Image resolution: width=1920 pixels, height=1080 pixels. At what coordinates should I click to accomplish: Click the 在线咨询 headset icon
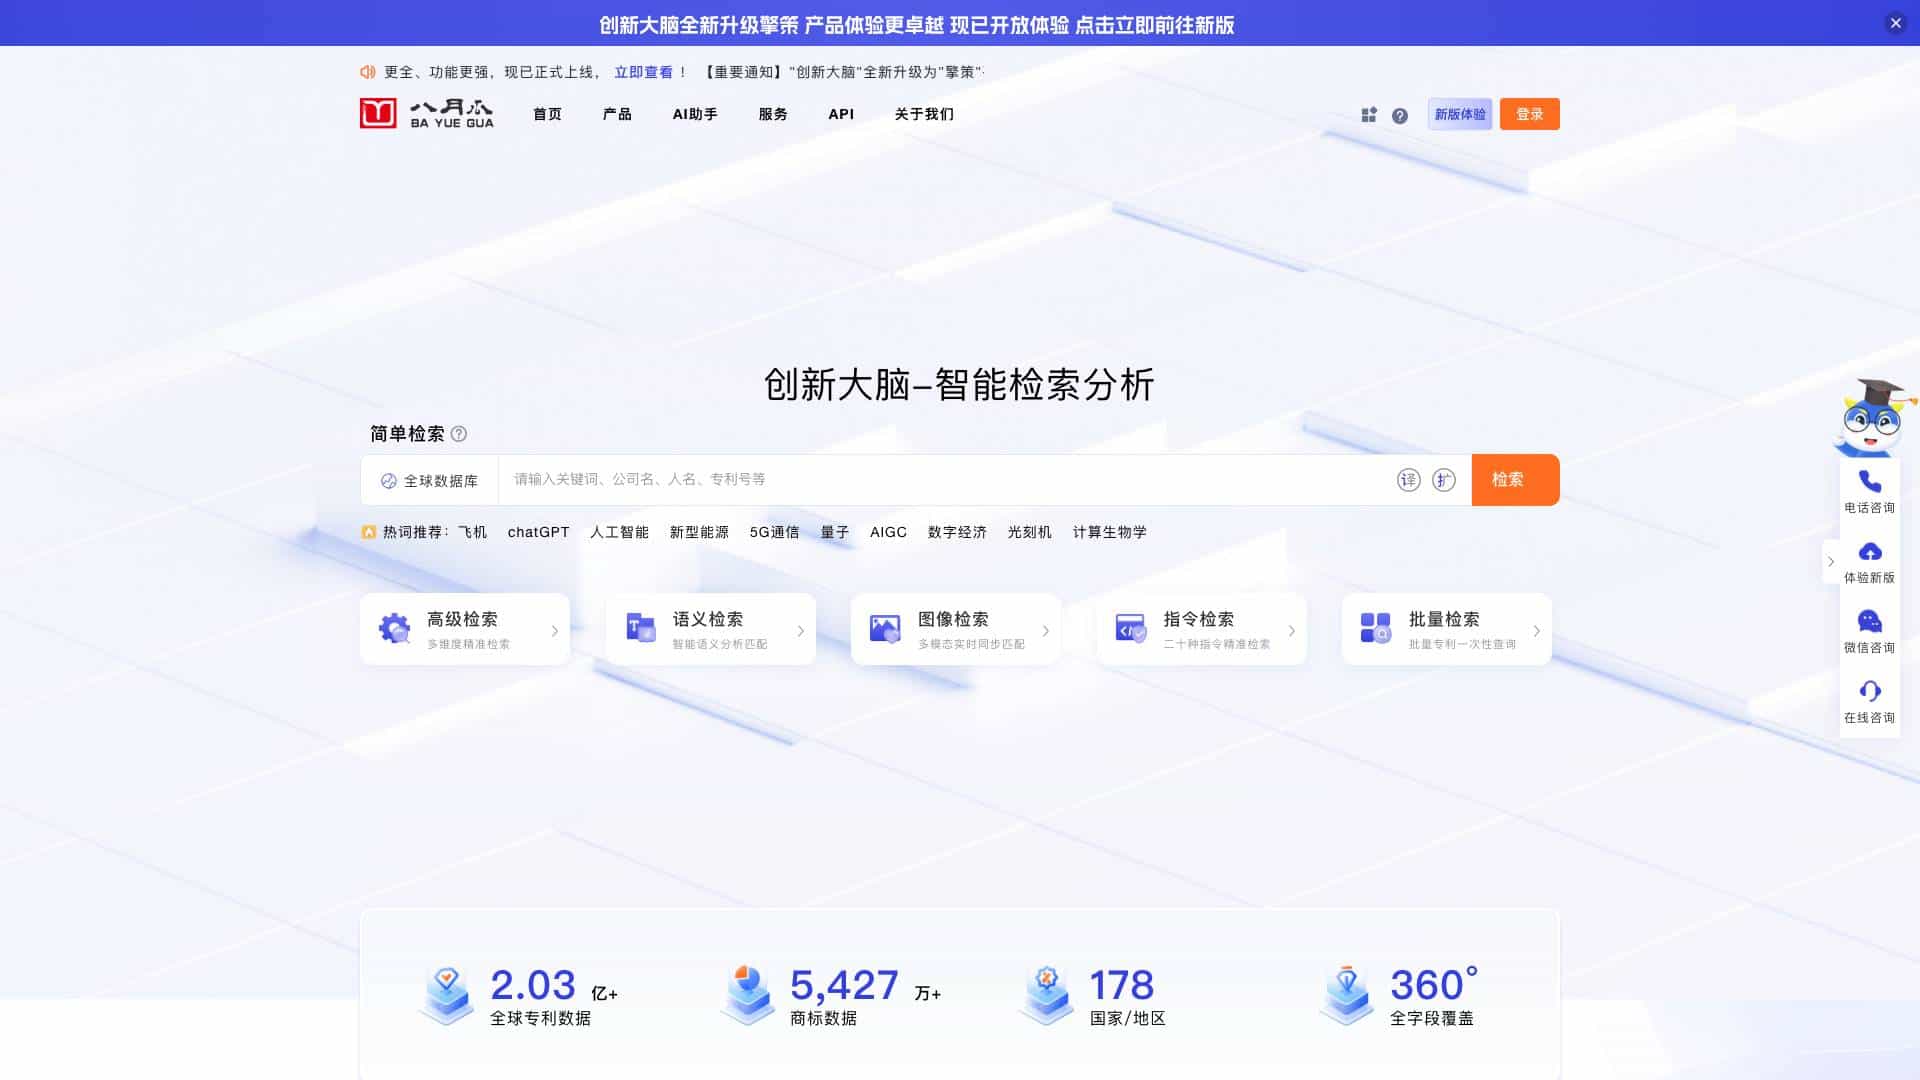tap(1870, 691)
